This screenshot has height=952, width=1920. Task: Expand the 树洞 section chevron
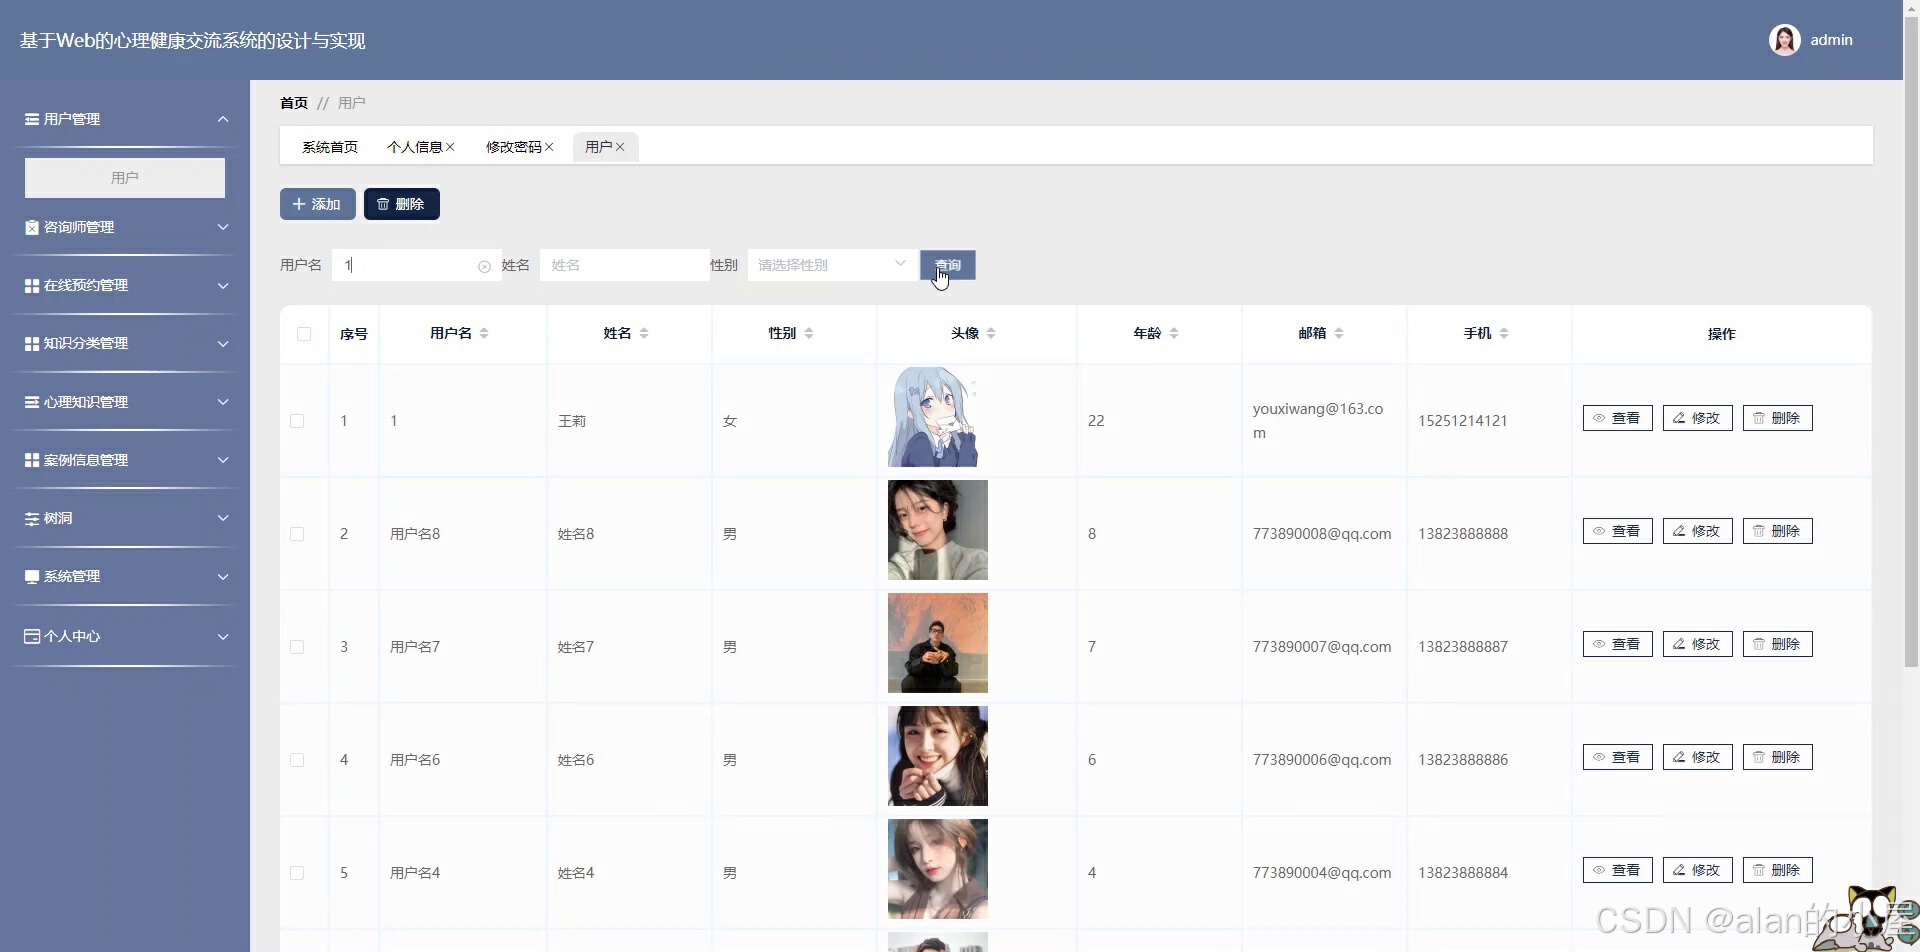223,518
